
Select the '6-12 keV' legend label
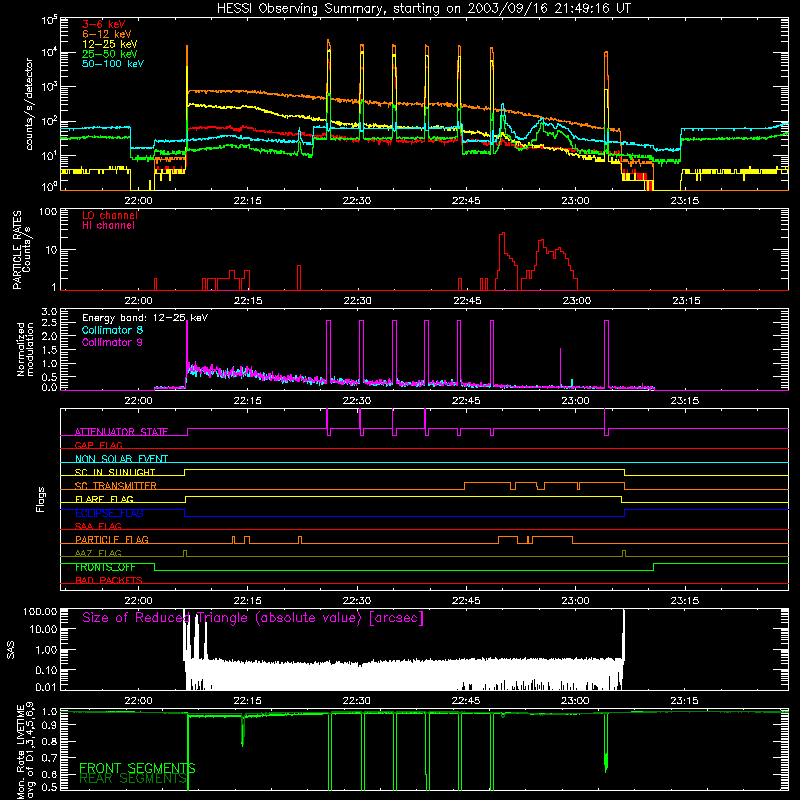(107, 34)
